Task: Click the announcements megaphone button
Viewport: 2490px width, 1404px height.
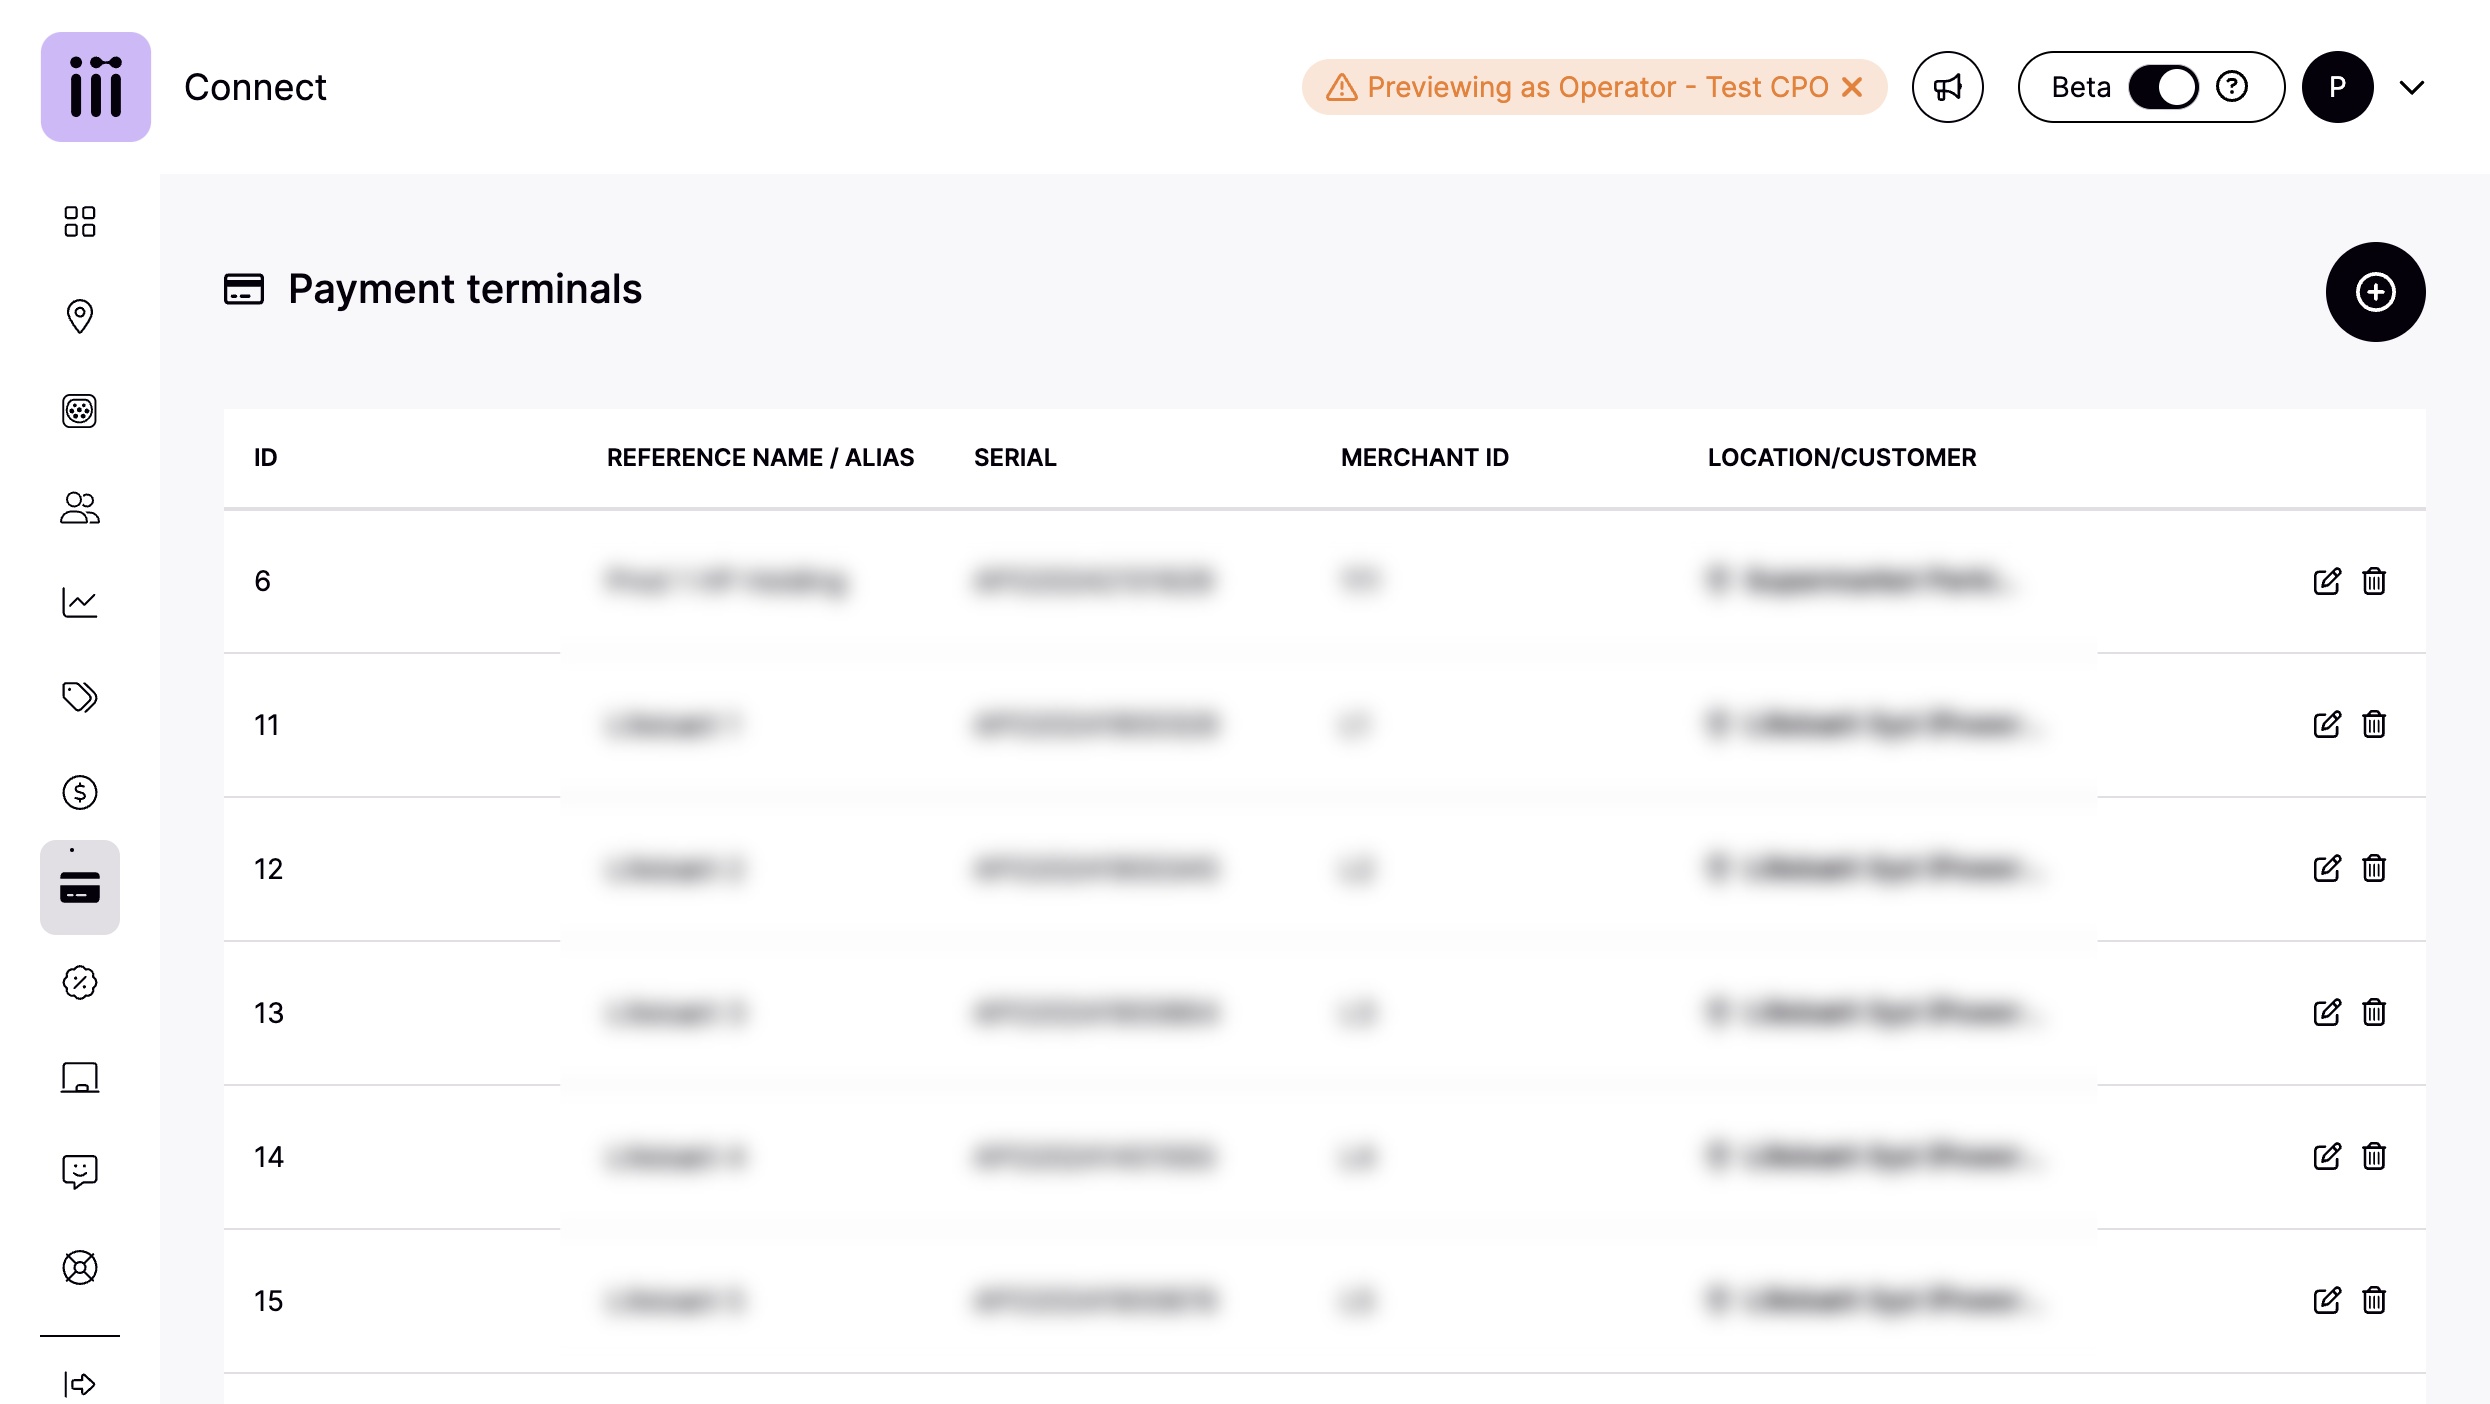Action: (1947, 87)
